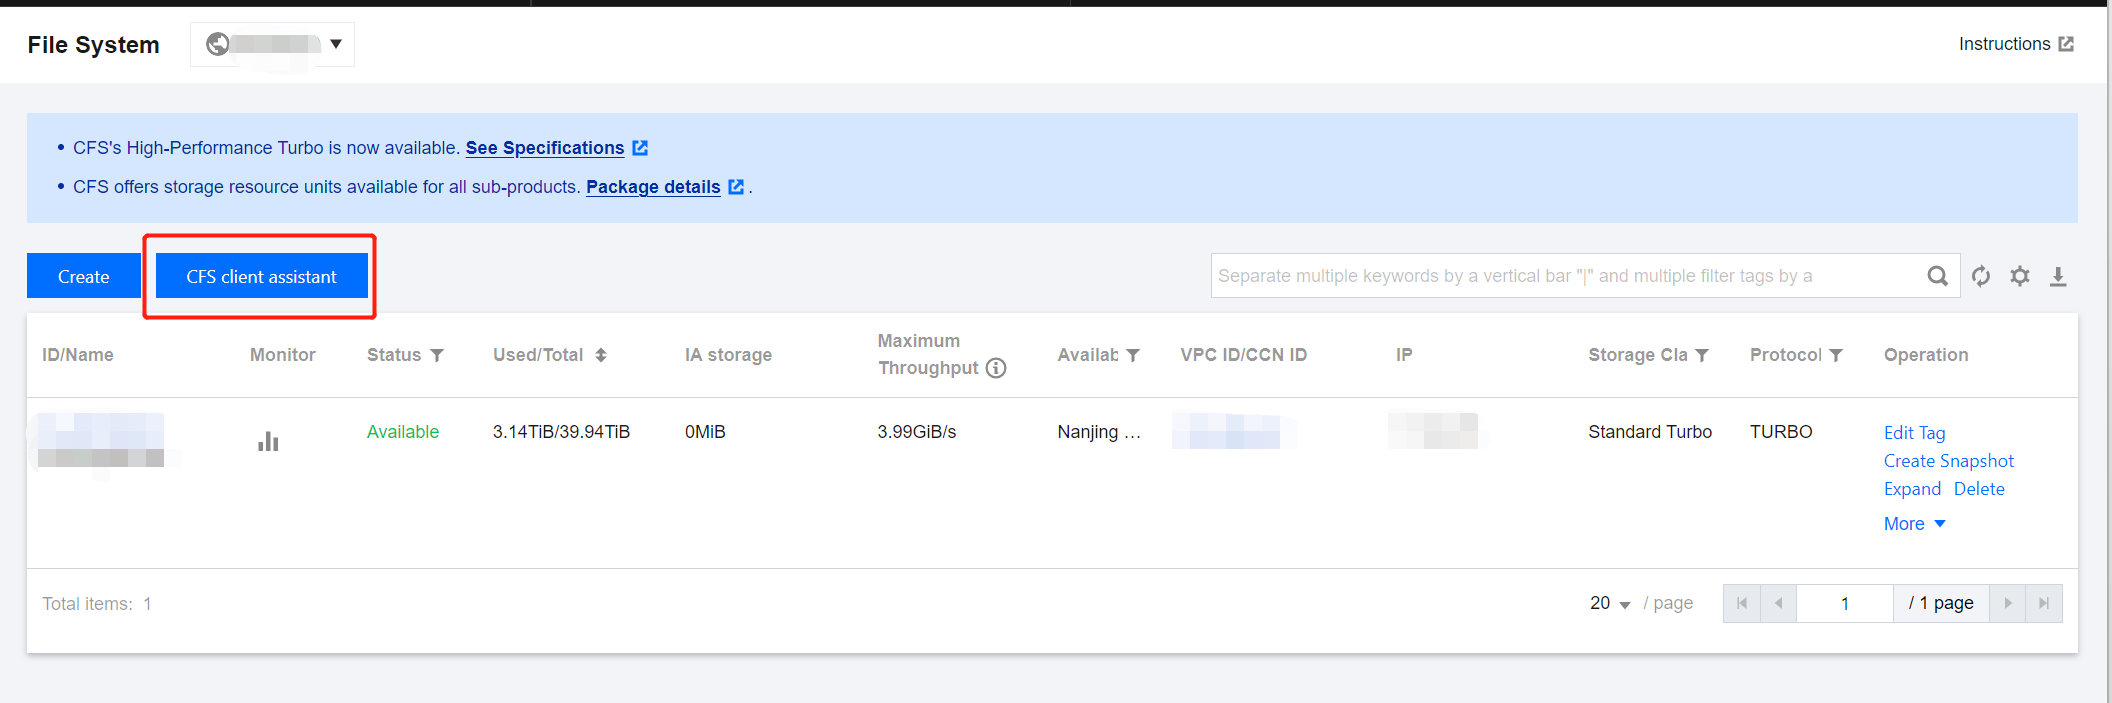The width and height of the screenshot is (2112, 703).
Task: Open See Specifications link
Action: tap(545, 148)
